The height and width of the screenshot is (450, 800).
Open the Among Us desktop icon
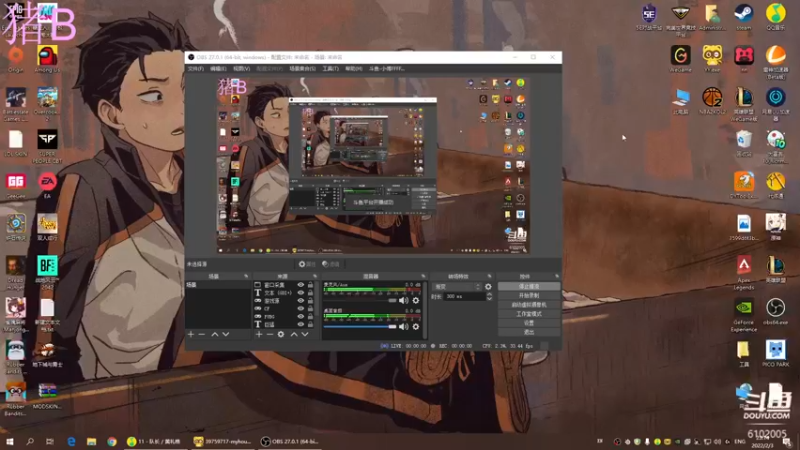[x=47, y=59]
